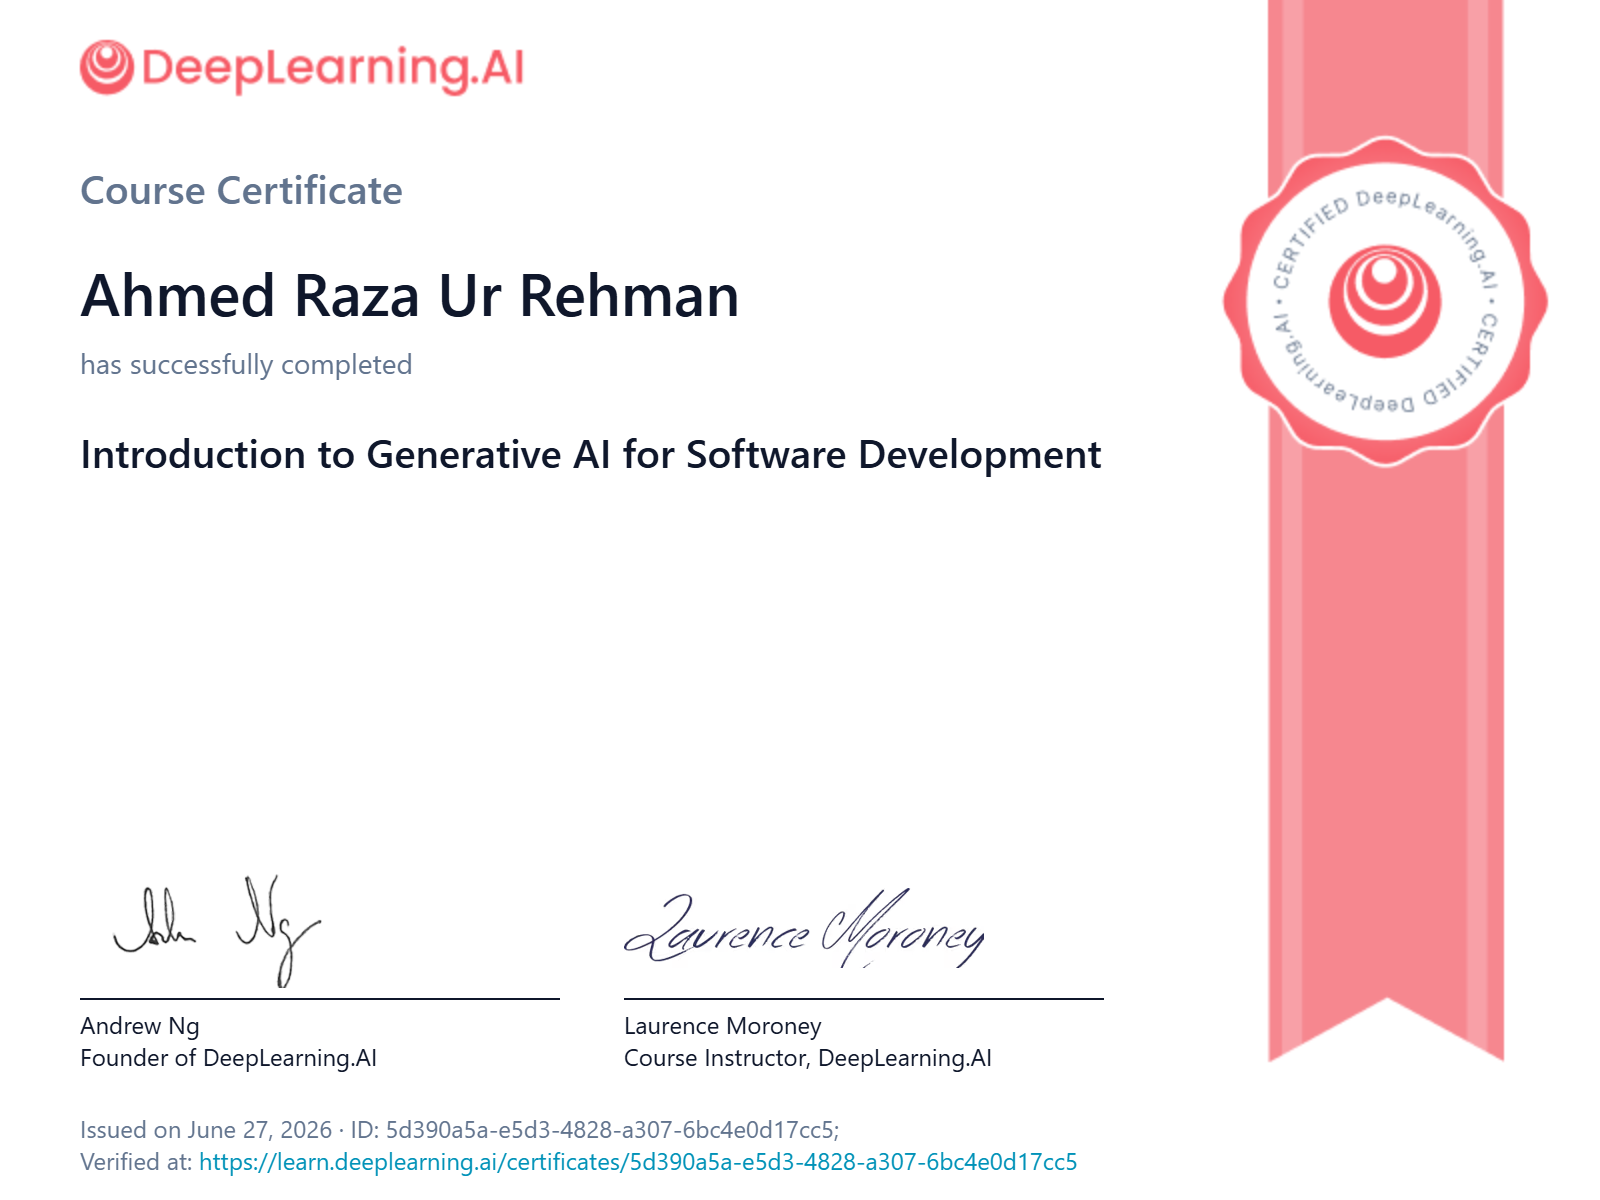Image resolution: width=1600 pixels, height=1200 pixels.
Task: Click Laurence Moroney's handwritten signature
Action: pos(804,929)
